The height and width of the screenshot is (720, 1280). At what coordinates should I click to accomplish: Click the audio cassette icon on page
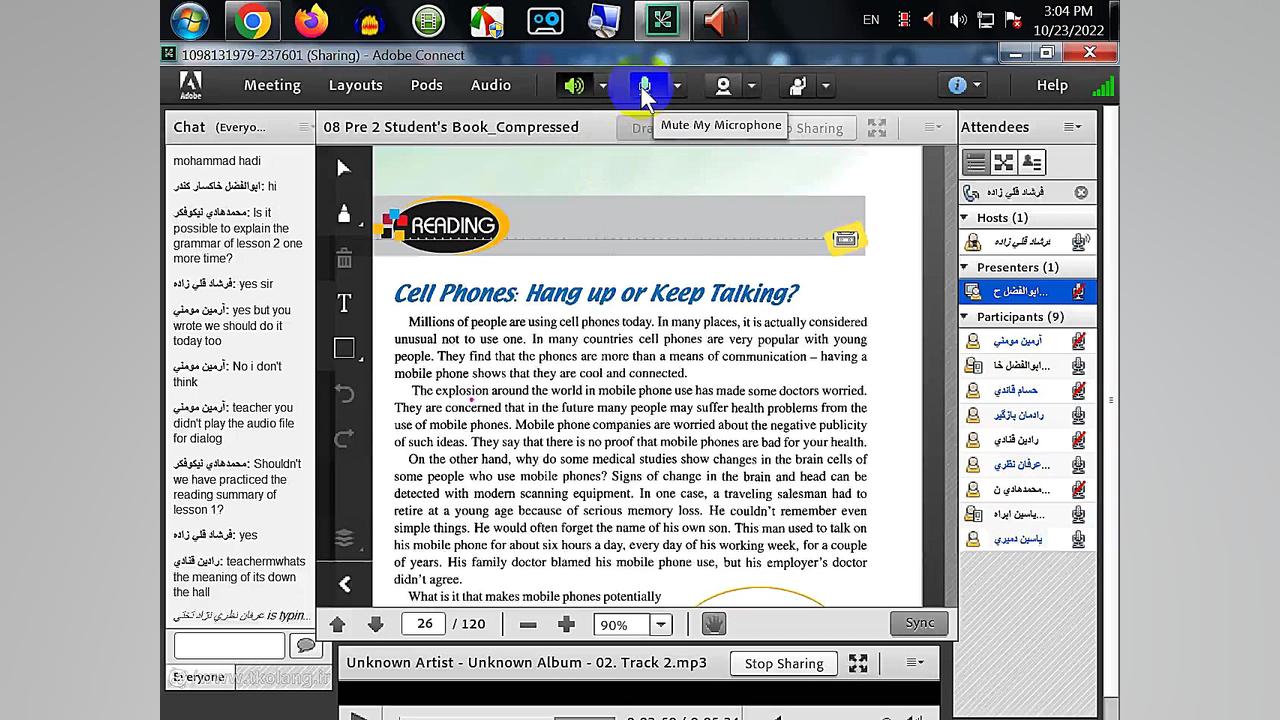846,239
